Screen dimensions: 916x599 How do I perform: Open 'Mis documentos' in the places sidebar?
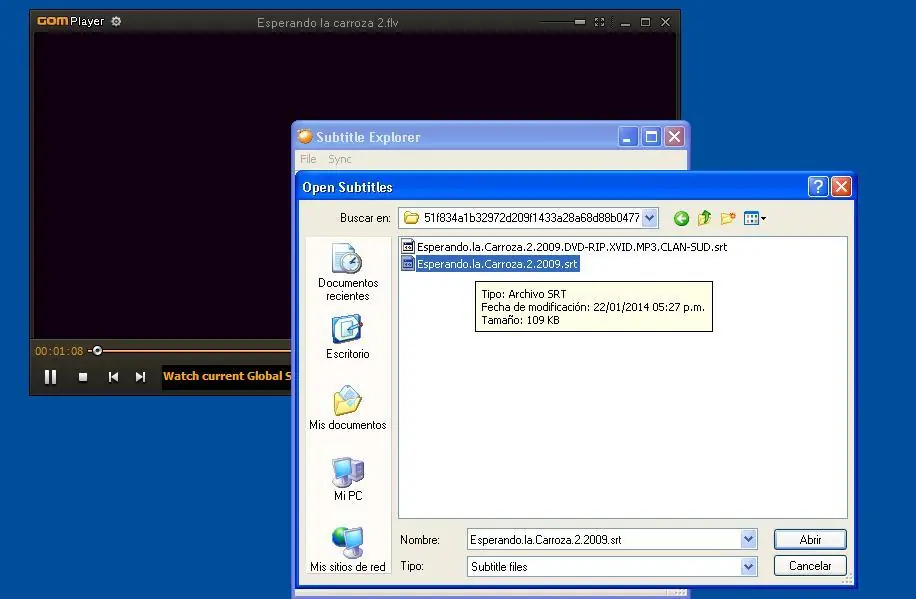pyautogui.click(x=347, y=408)
